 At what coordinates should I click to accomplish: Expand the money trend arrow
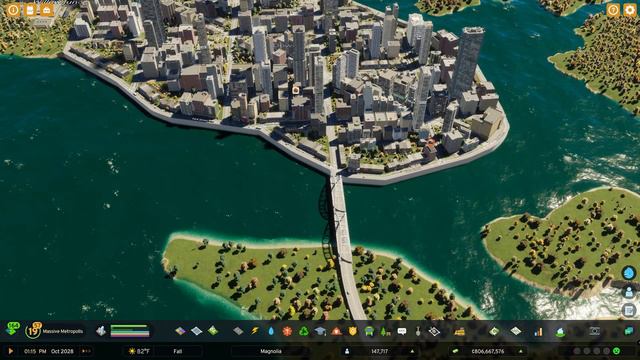(520, 351)
